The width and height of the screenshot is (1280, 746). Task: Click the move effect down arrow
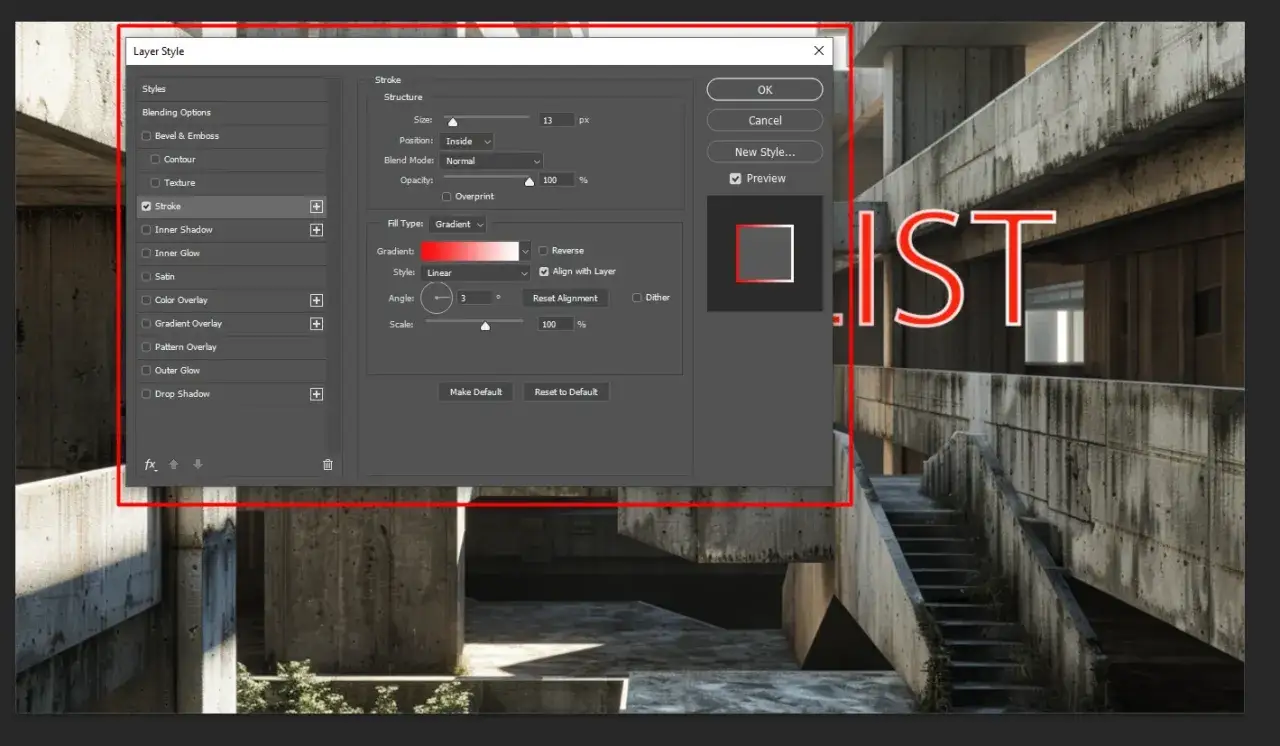198,465
